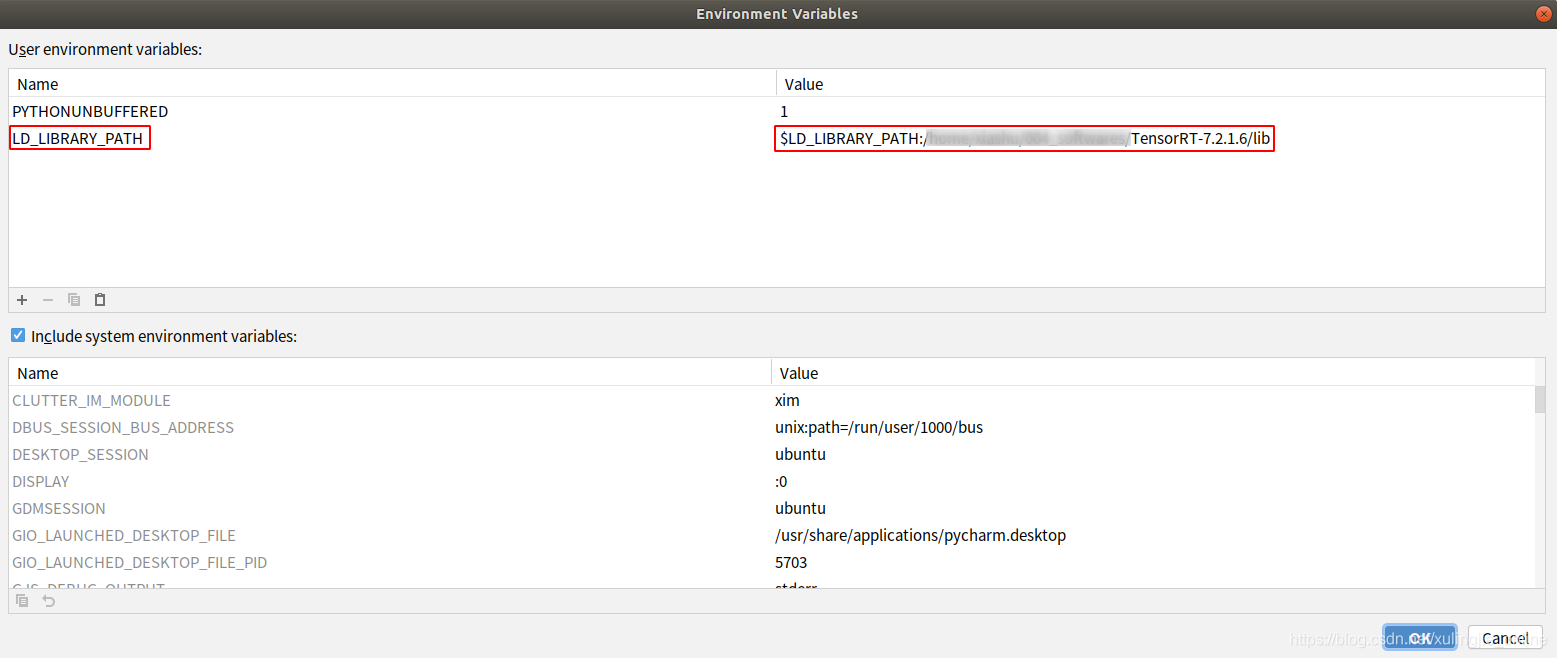Add a new user environment variable
Image resolution: width=1557 pixels, height=658 pixels.
coord(21,299)
